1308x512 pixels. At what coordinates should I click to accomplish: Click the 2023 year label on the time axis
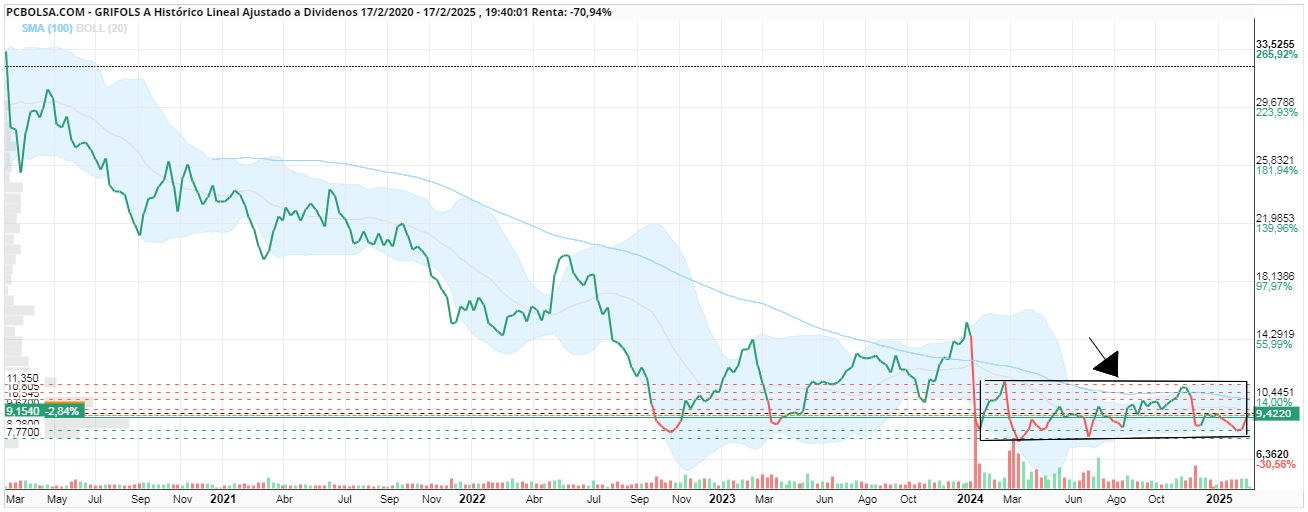(720, 497)
